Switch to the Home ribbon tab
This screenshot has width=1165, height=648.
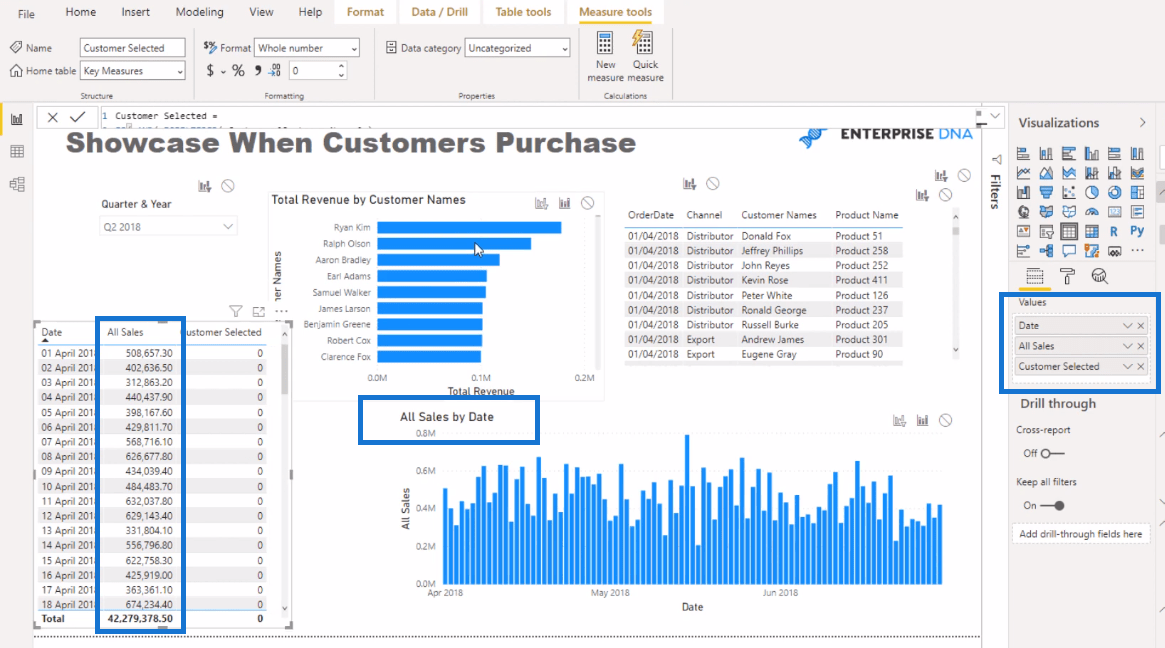80,12
